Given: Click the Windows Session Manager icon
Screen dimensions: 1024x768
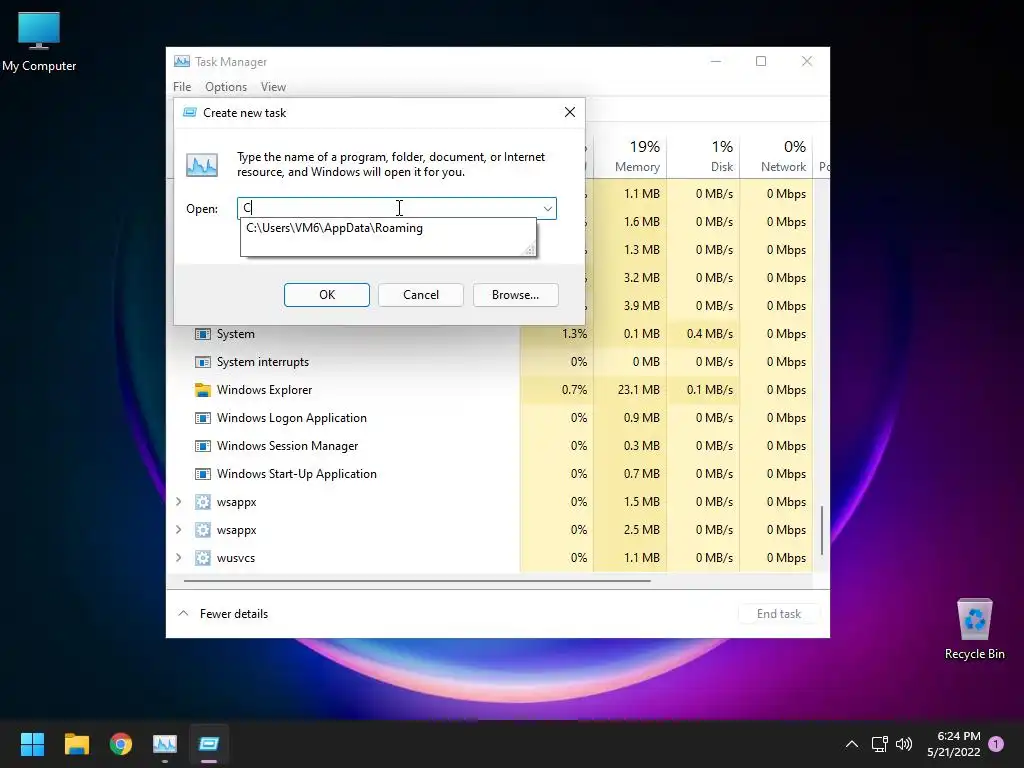Looking at the screenshot, I should [x=203, y=446].
